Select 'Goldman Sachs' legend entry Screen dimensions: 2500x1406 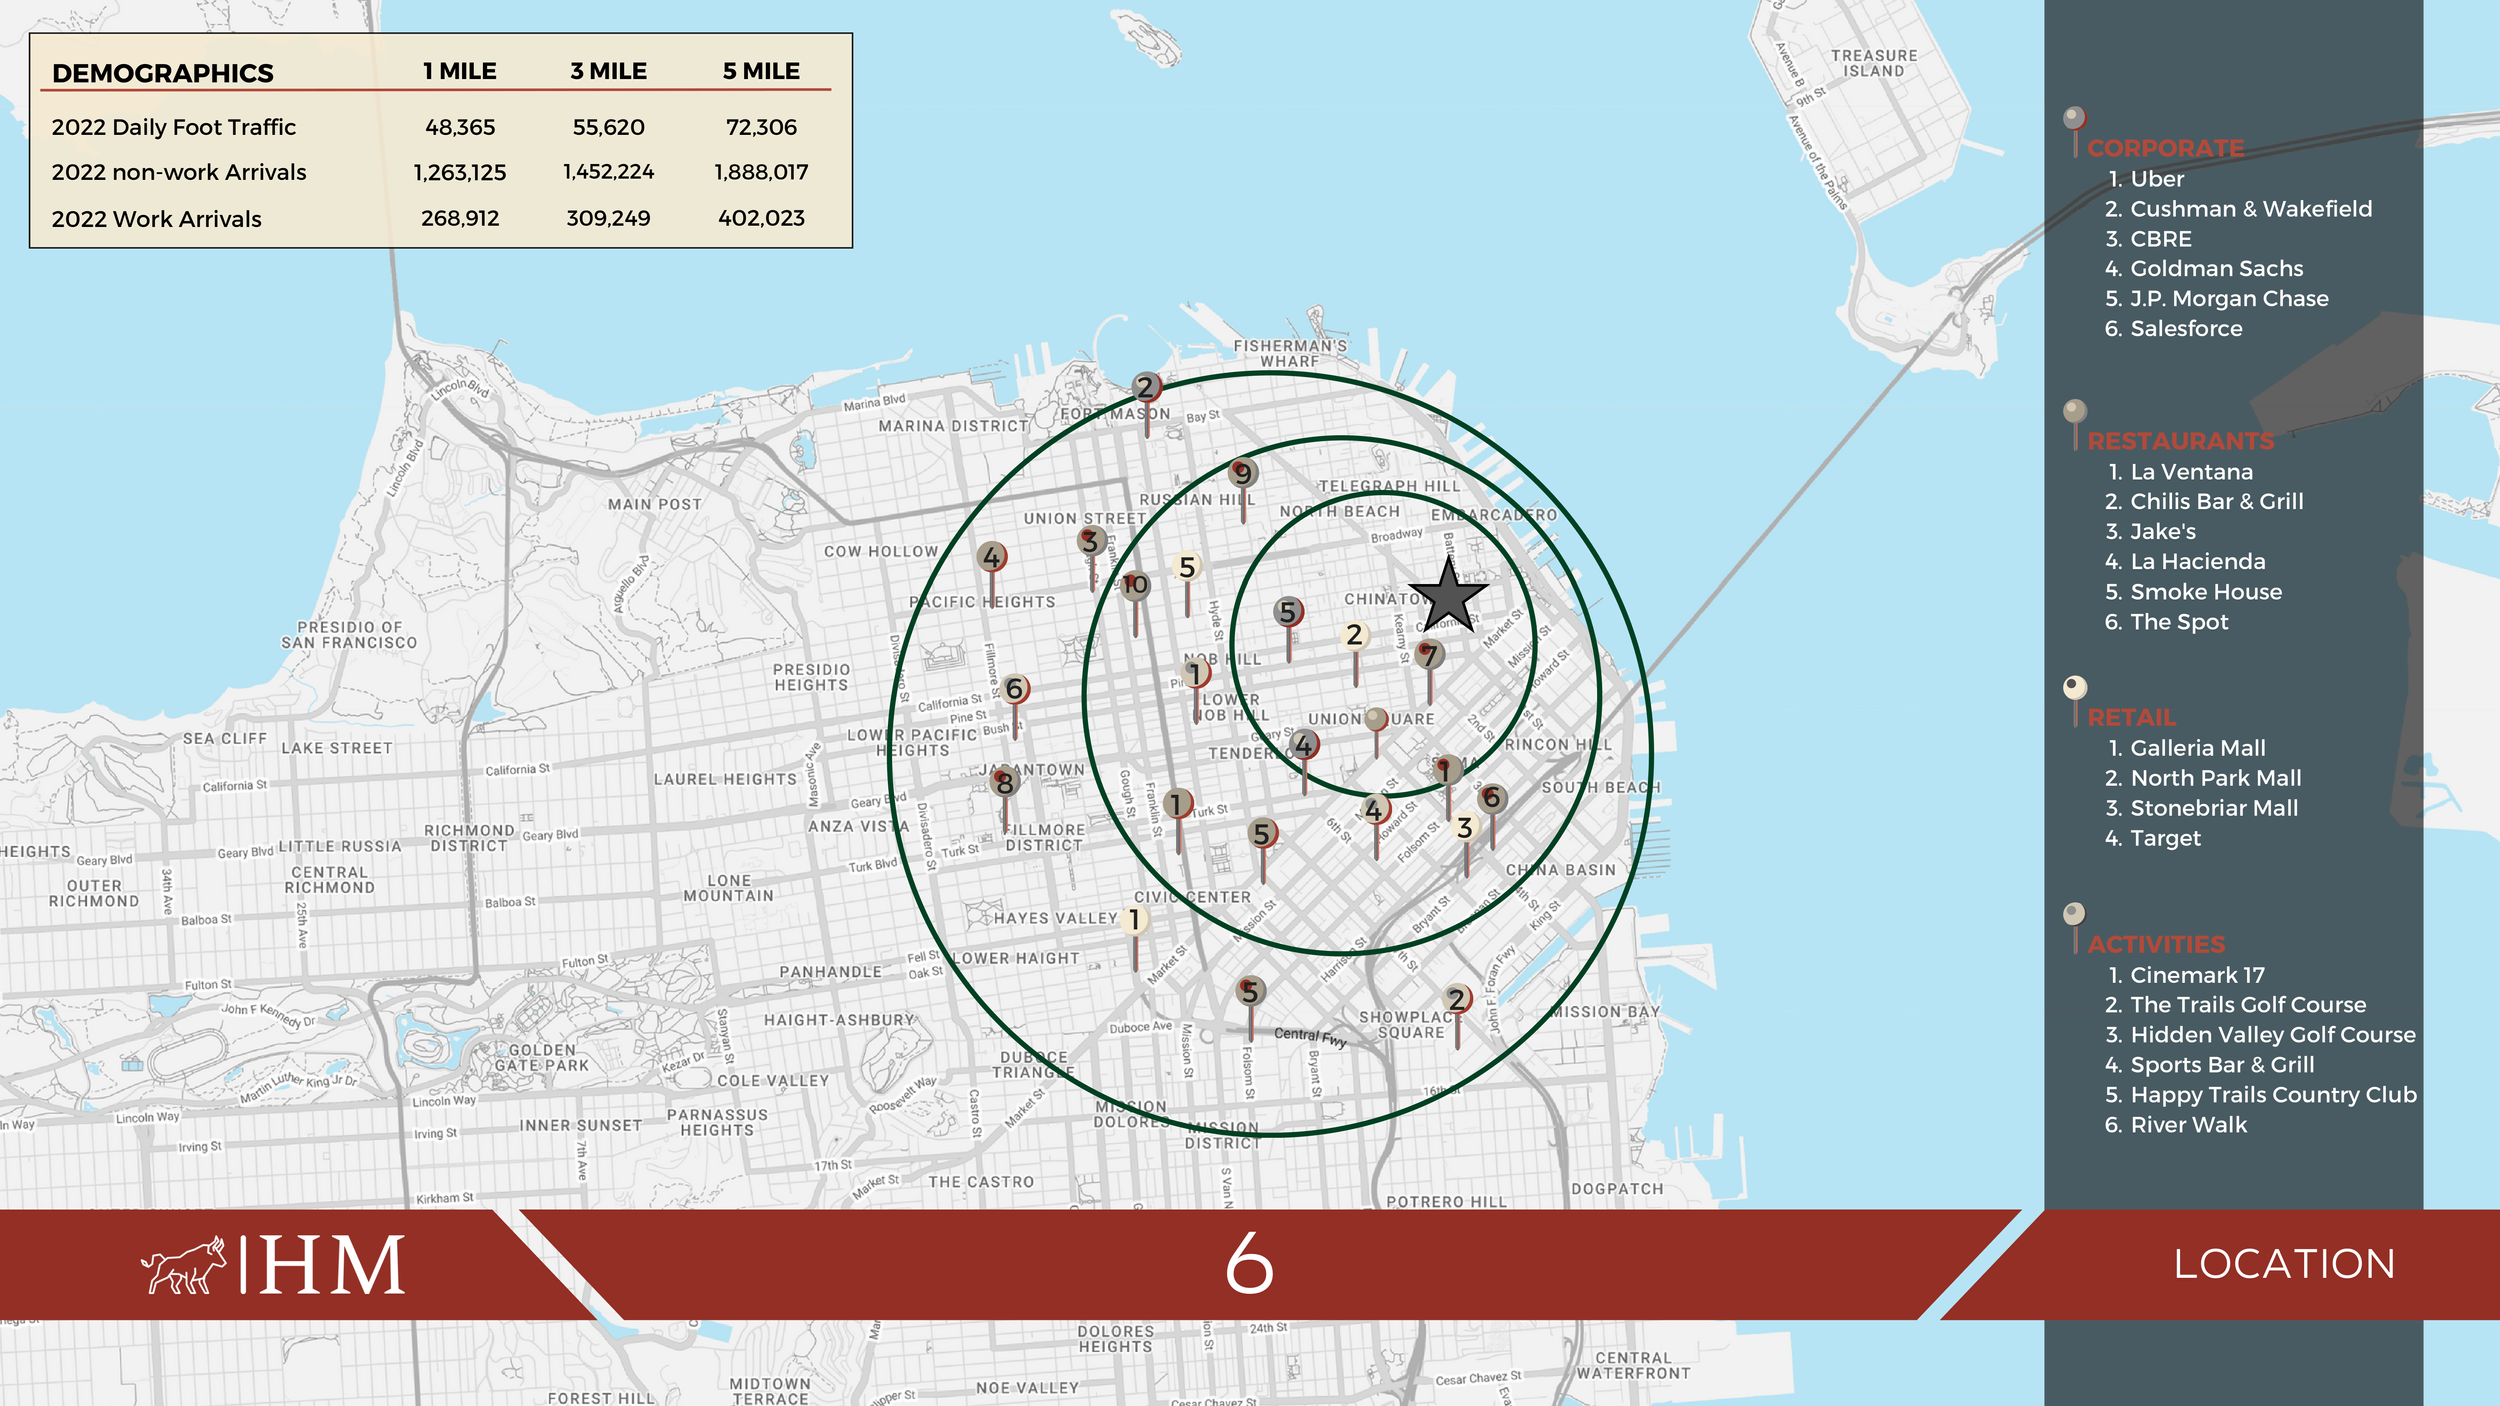click(x=2217, y=268)
